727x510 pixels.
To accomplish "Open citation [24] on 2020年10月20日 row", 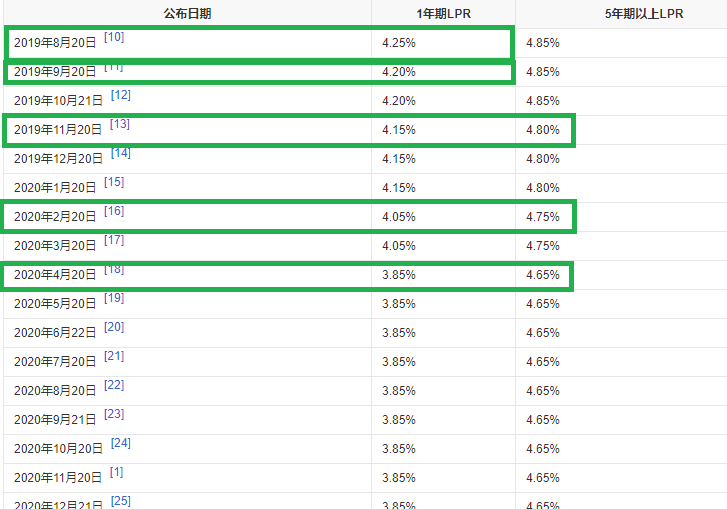I will [121, 443].
